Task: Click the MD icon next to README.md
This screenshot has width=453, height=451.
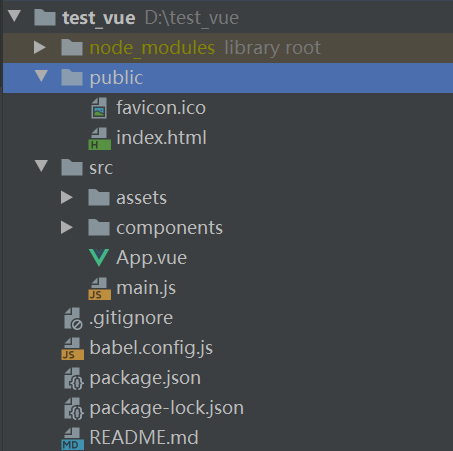Action: pos(73,438)
